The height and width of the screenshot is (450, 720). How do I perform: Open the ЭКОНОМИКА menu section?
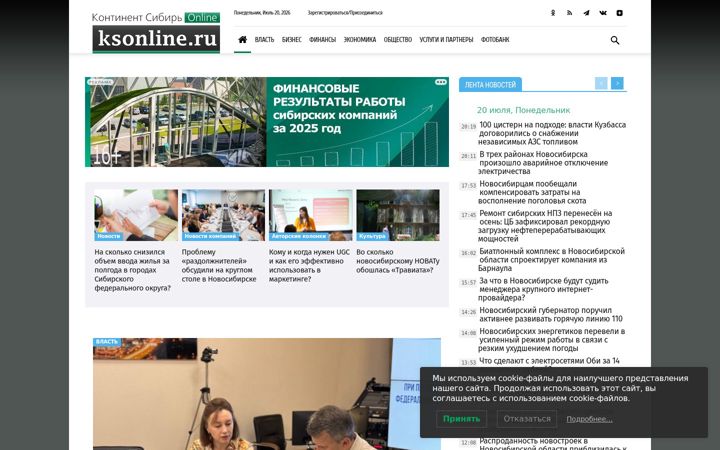[x=360, y=39]
